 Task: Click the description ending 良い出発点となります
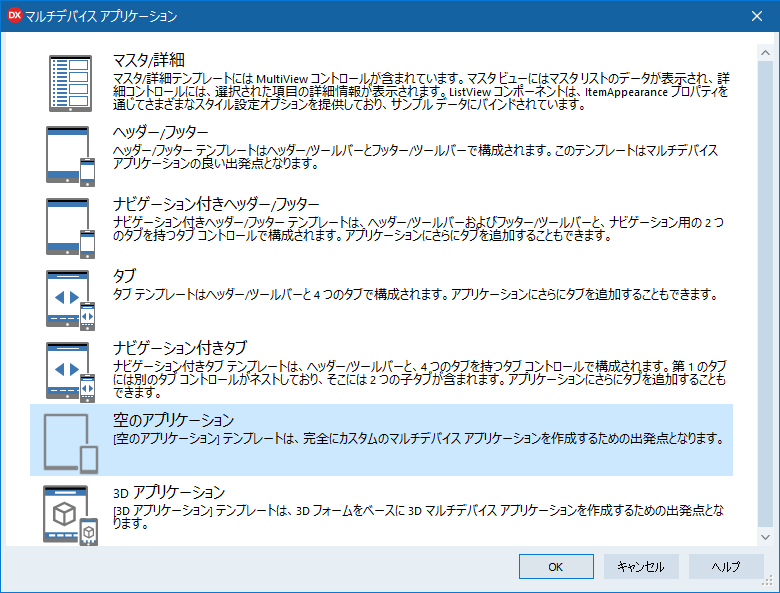(415, 157)
